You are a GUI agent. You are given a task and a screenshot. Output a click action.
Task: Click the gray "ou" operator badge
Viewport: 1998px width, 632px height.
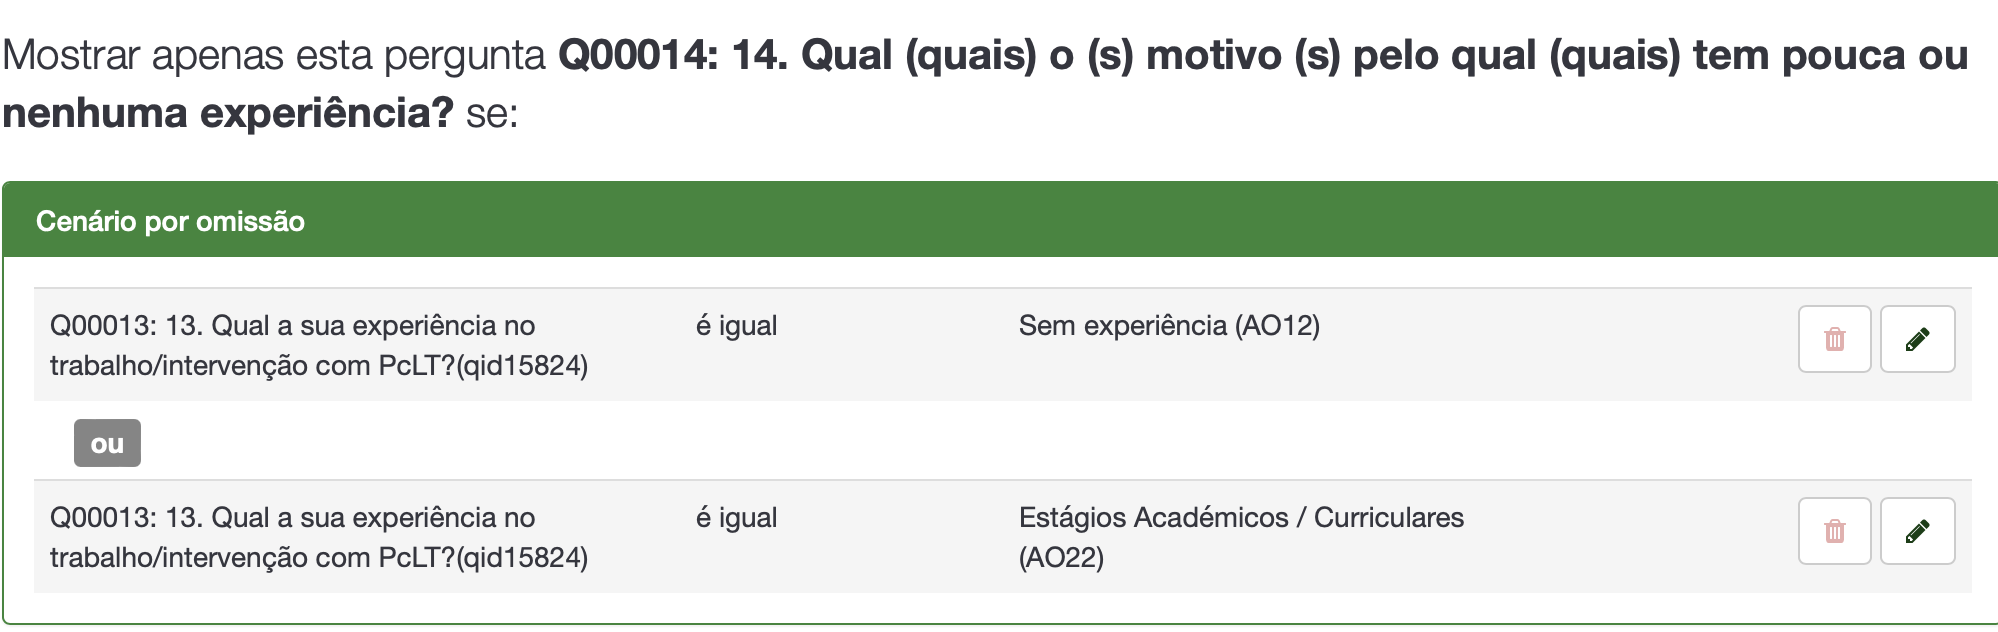(x=107, y=443)
